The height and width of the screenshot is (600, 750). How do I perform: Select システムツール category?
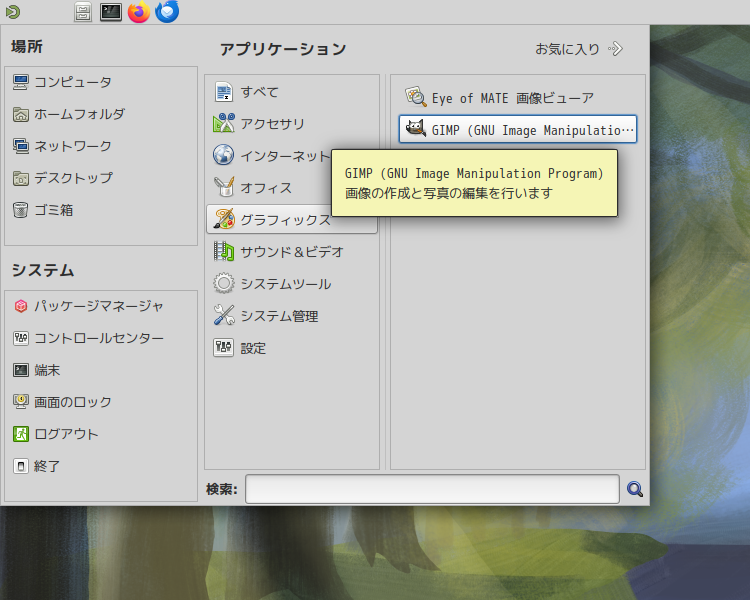point(292,284)
